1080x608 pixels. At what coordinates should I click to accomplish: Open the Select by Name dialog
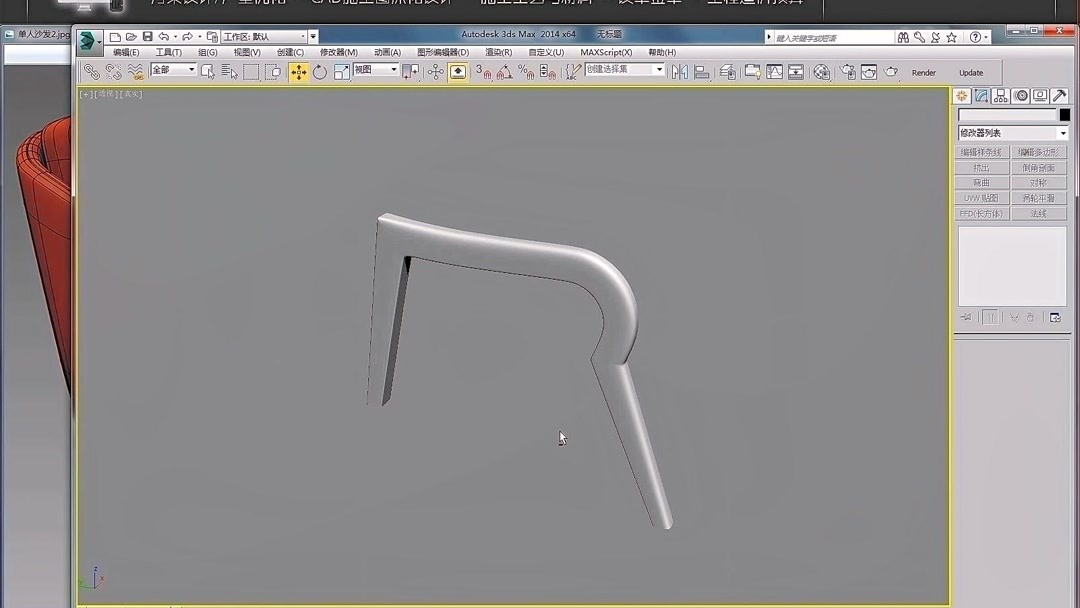tap(231, 72)
